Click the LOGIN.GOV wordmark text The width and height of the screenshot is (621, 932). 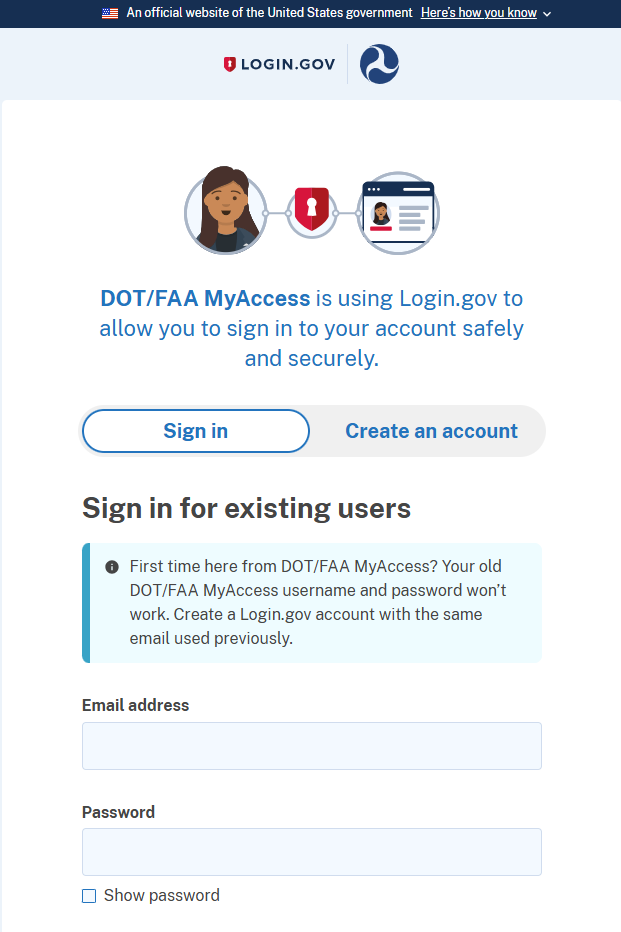tap(287, 64)
